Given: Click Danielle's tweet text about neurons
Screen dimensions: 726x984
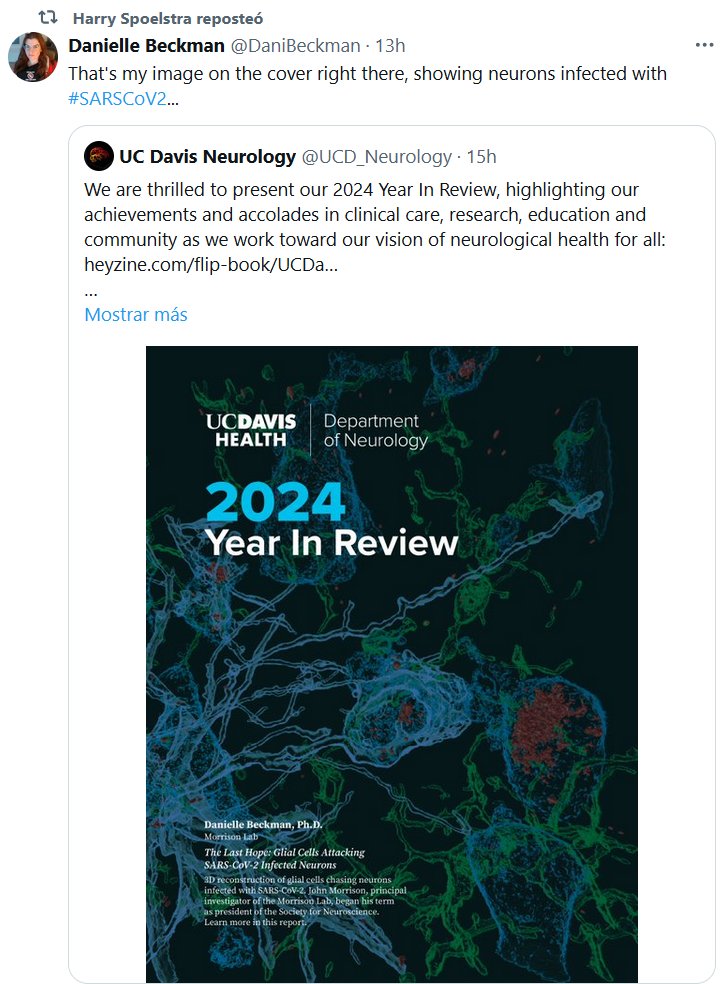Looking at the screenshot, I should point(367,74).
